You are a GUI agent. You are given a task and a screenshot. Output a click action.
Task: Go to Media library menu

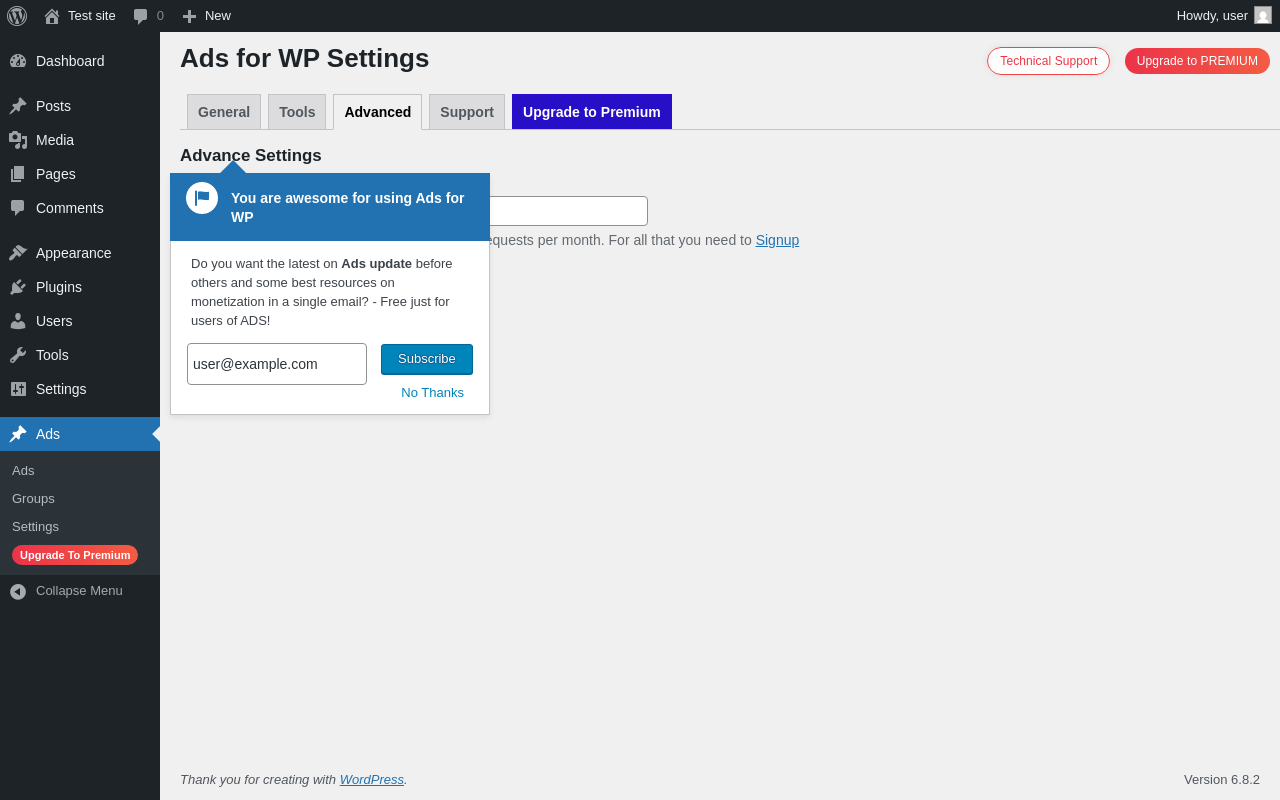[x=80, y=140]
